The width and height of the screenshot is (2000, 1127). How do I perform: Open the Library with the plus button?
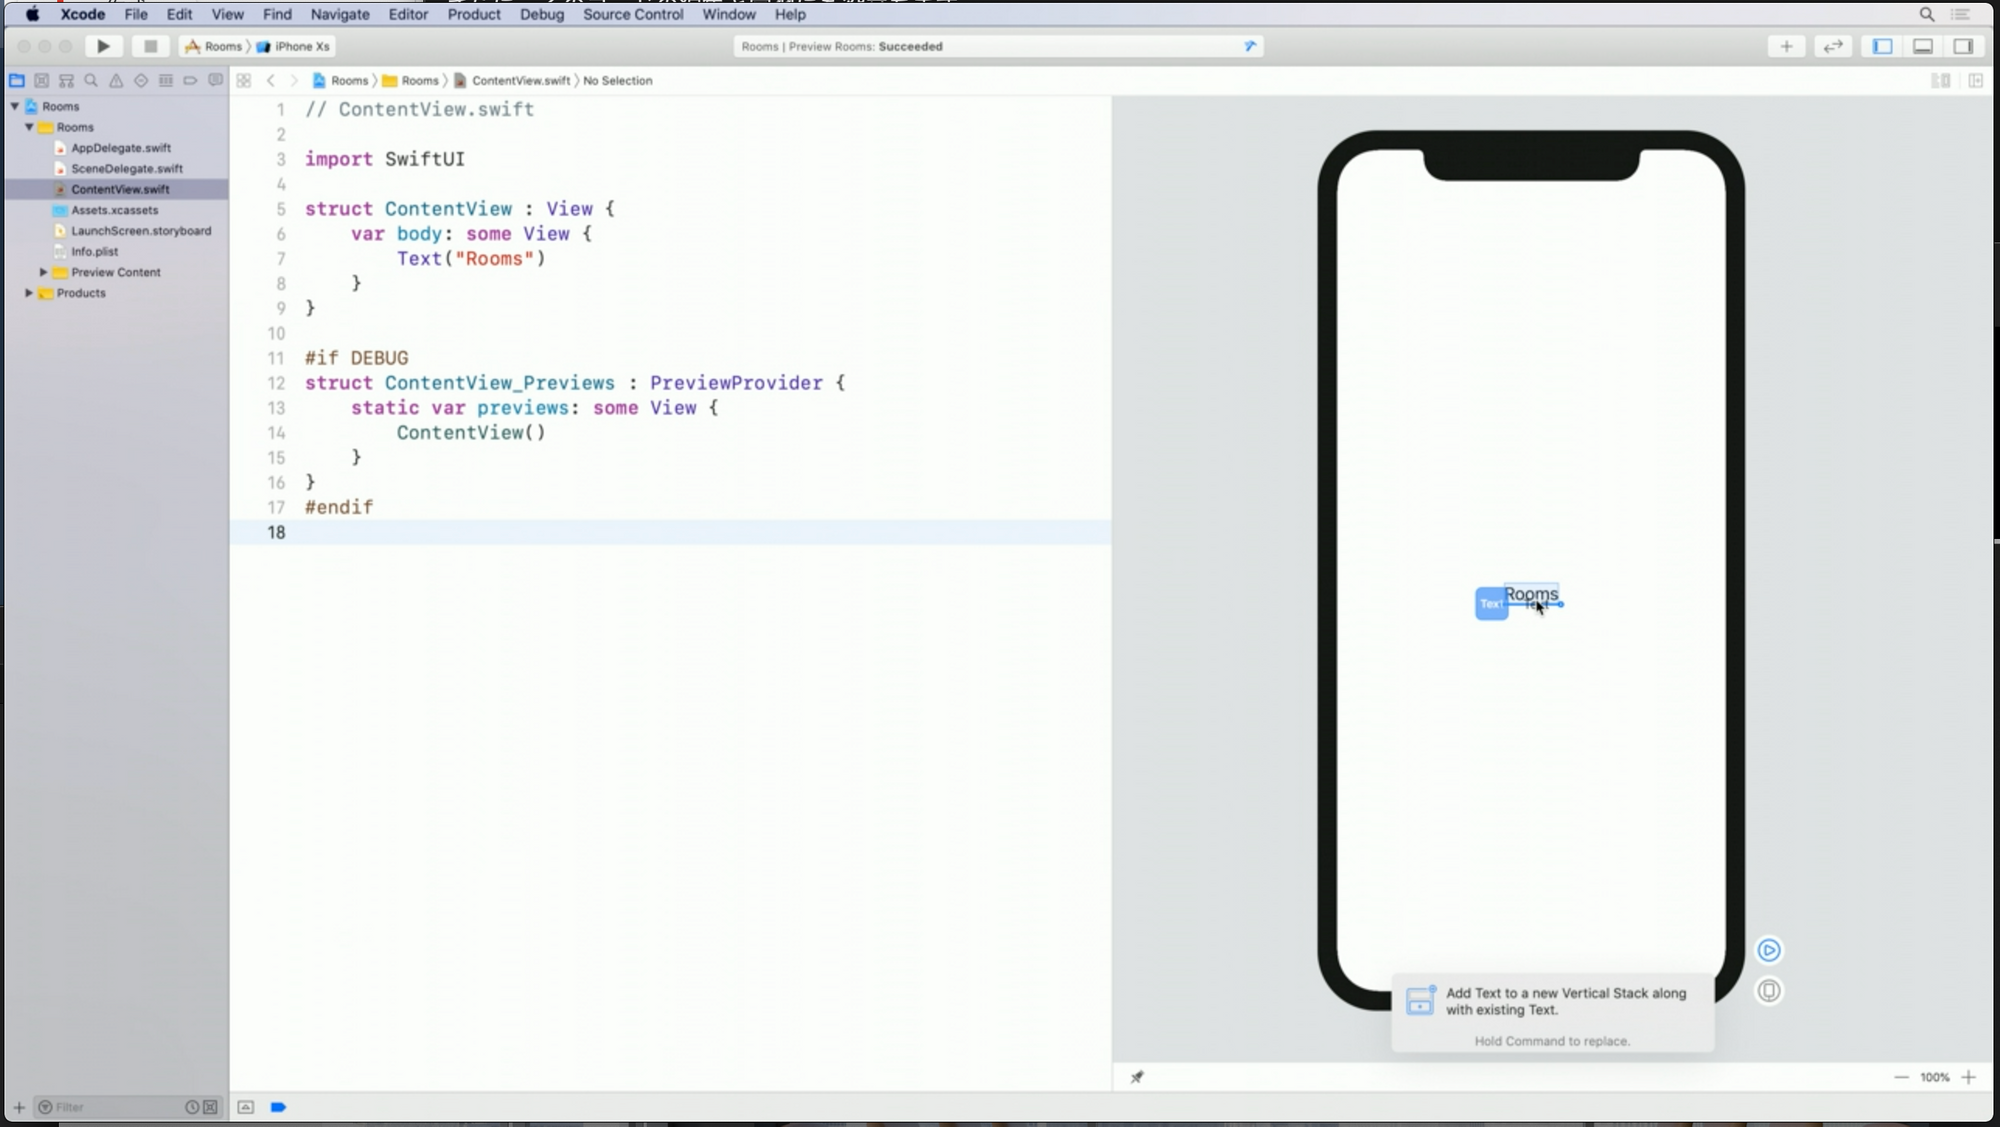(x=1786, y=46)
